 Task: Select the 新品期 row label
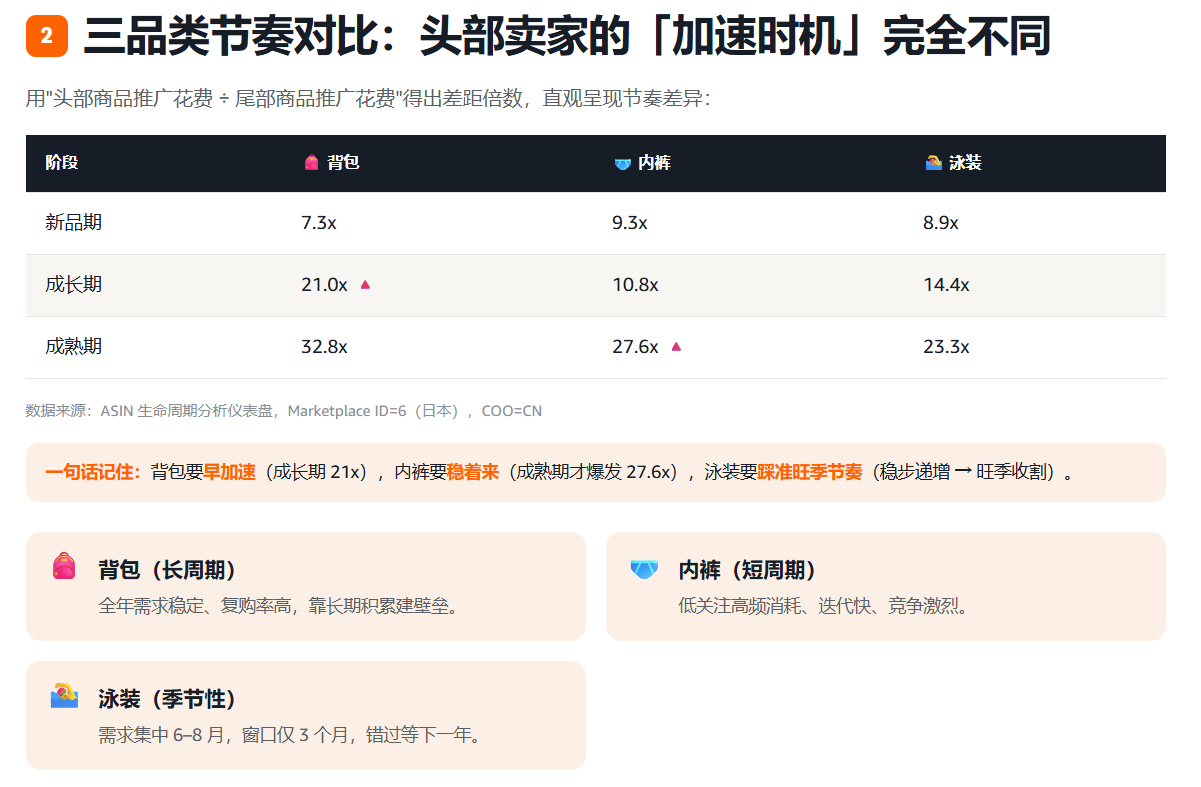tap(73, 223)
